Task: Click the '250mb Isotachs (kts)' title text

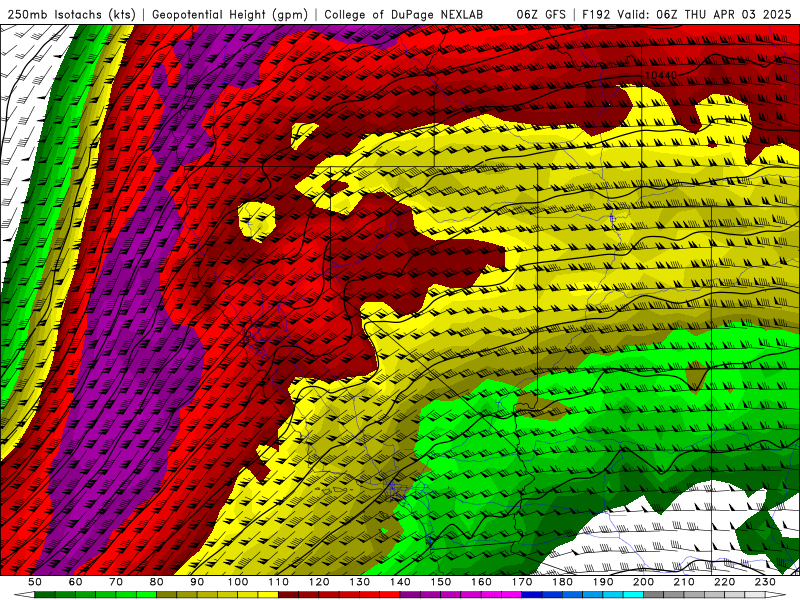Action: (71, 14)
